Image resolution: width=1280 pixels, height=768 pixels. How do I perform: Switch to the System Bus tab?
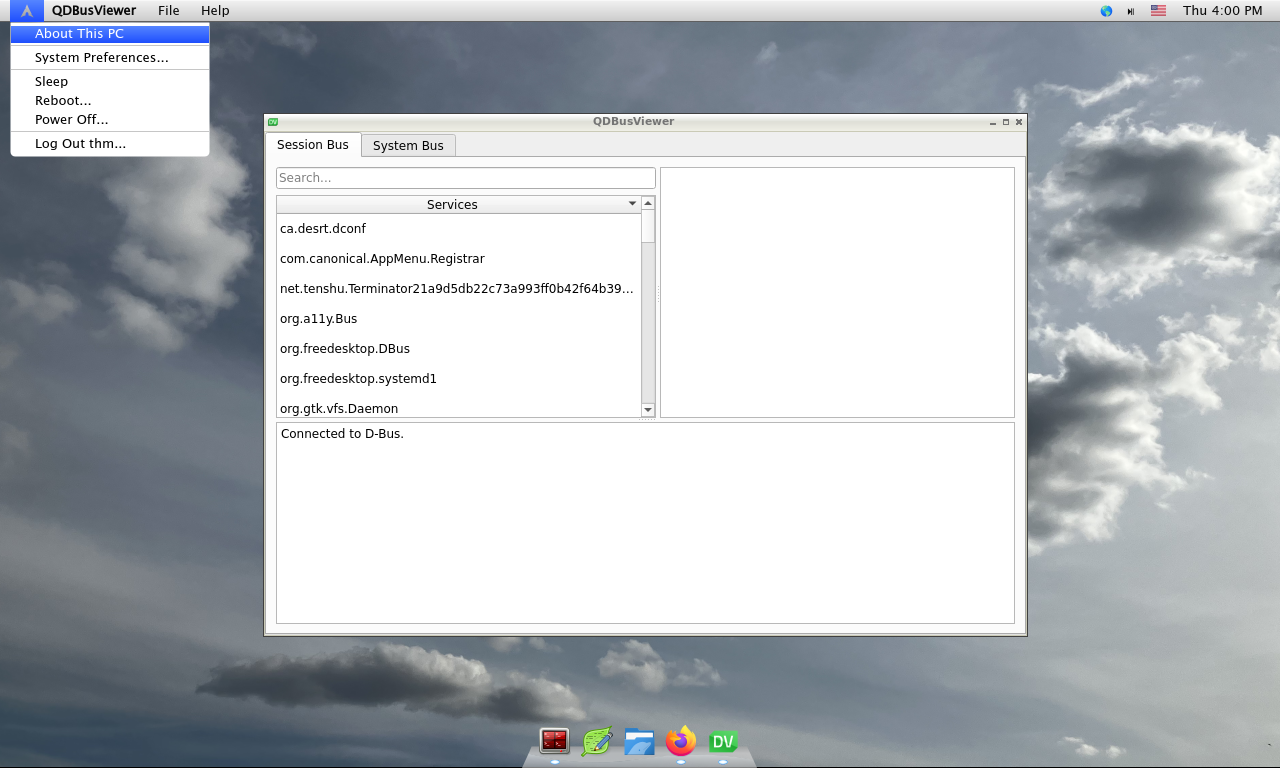coord(408,145)
